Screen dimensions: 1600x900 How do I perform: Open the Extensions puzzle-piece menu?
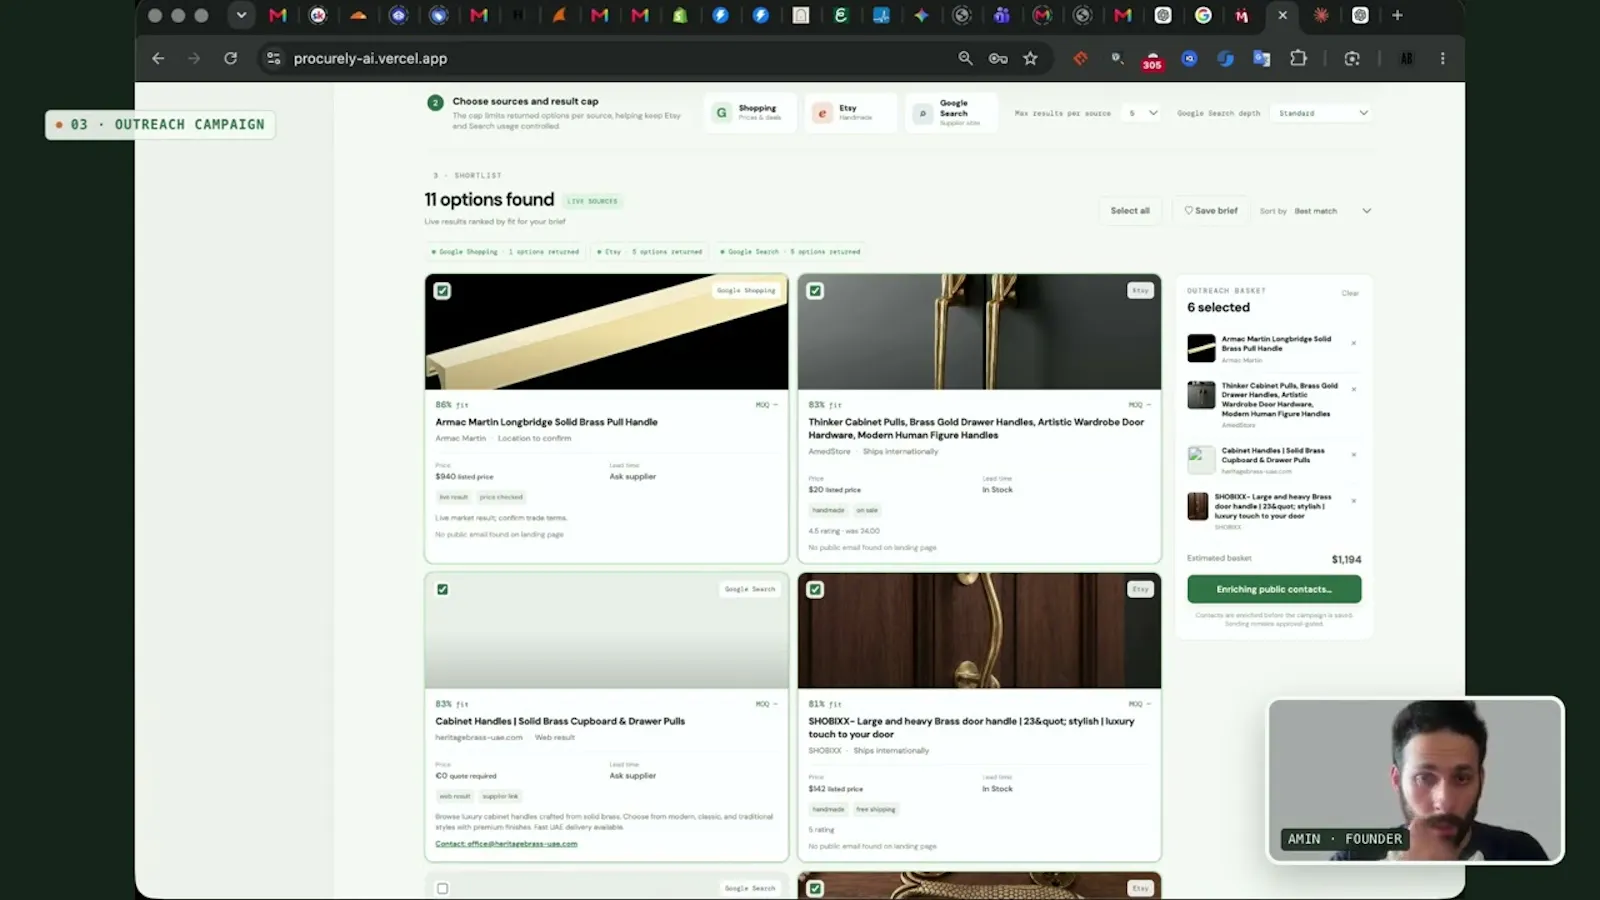click(1298, 58)
